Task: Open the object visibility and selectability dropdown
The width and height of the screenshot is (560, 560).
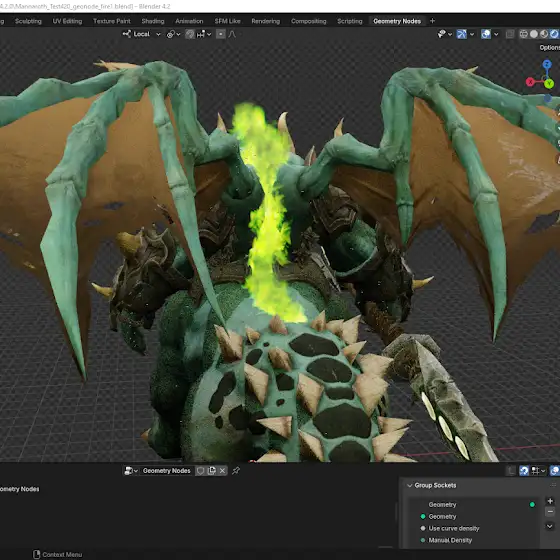Action: point(445,34)
